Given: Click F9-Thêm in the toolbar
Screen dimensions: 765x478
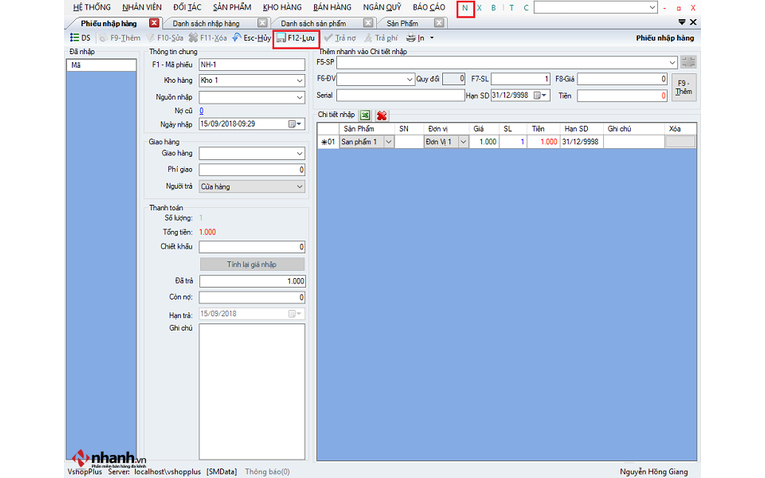Looking at the screenshot, I should coord(120,38).
